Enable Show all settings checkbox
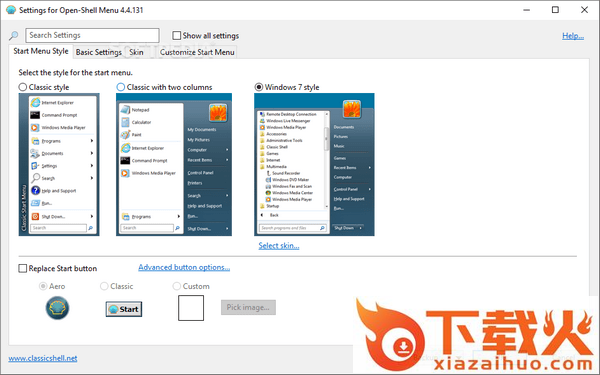This screenshot has width=600, height=375. coord(176,36)
